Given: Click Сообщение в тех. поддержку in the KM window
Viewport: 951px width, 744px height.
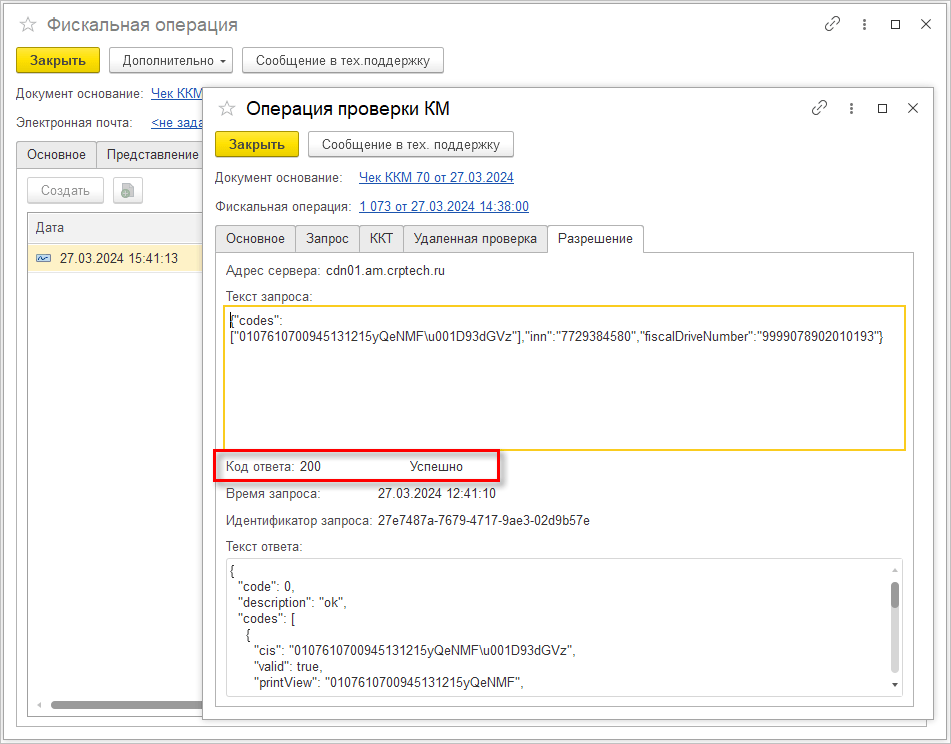Looking at the screenshot, I should click(x=411, y=144).
